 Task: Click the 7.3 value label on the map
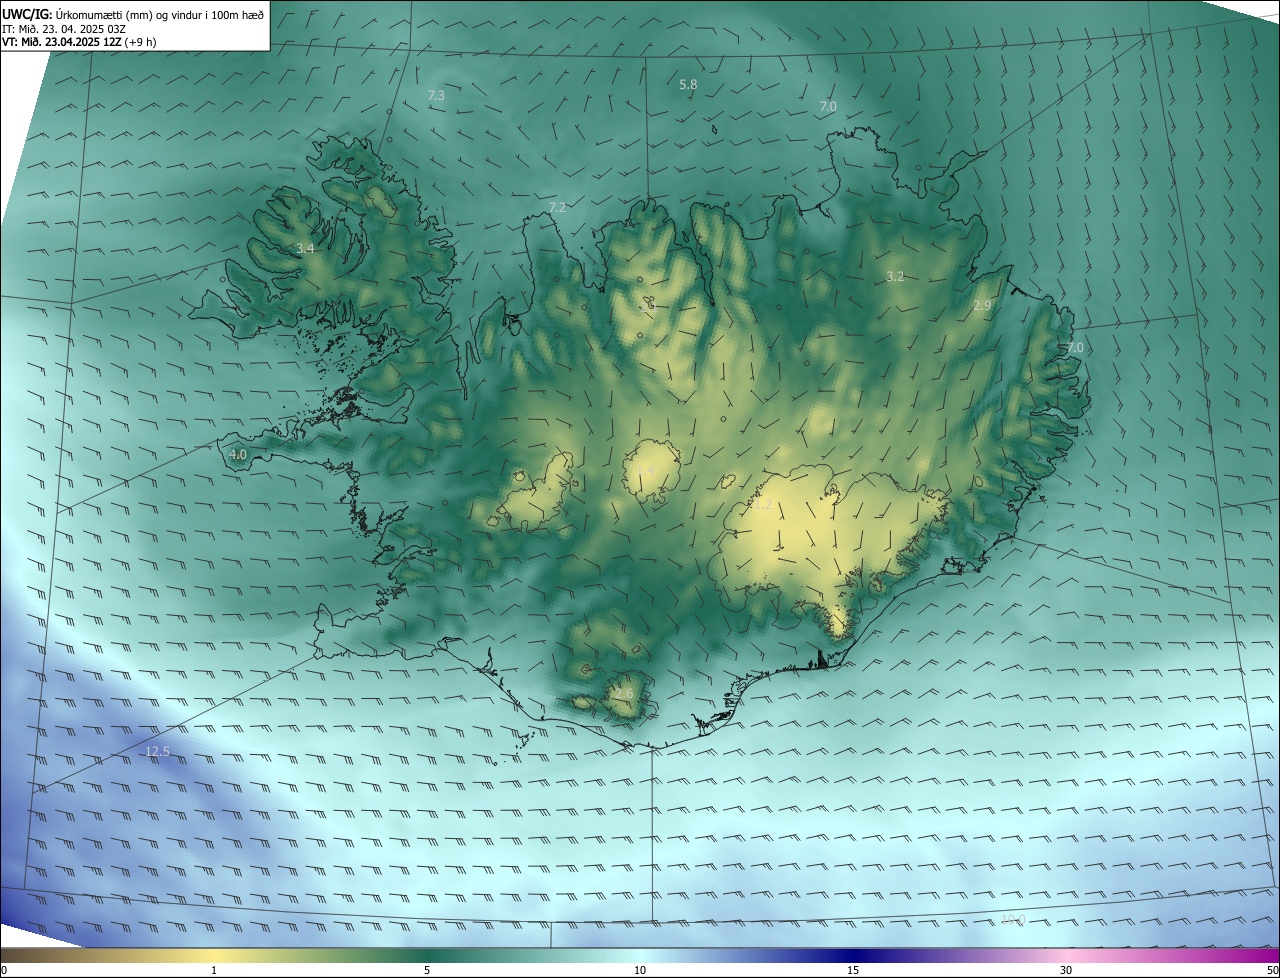pos(436,95)
